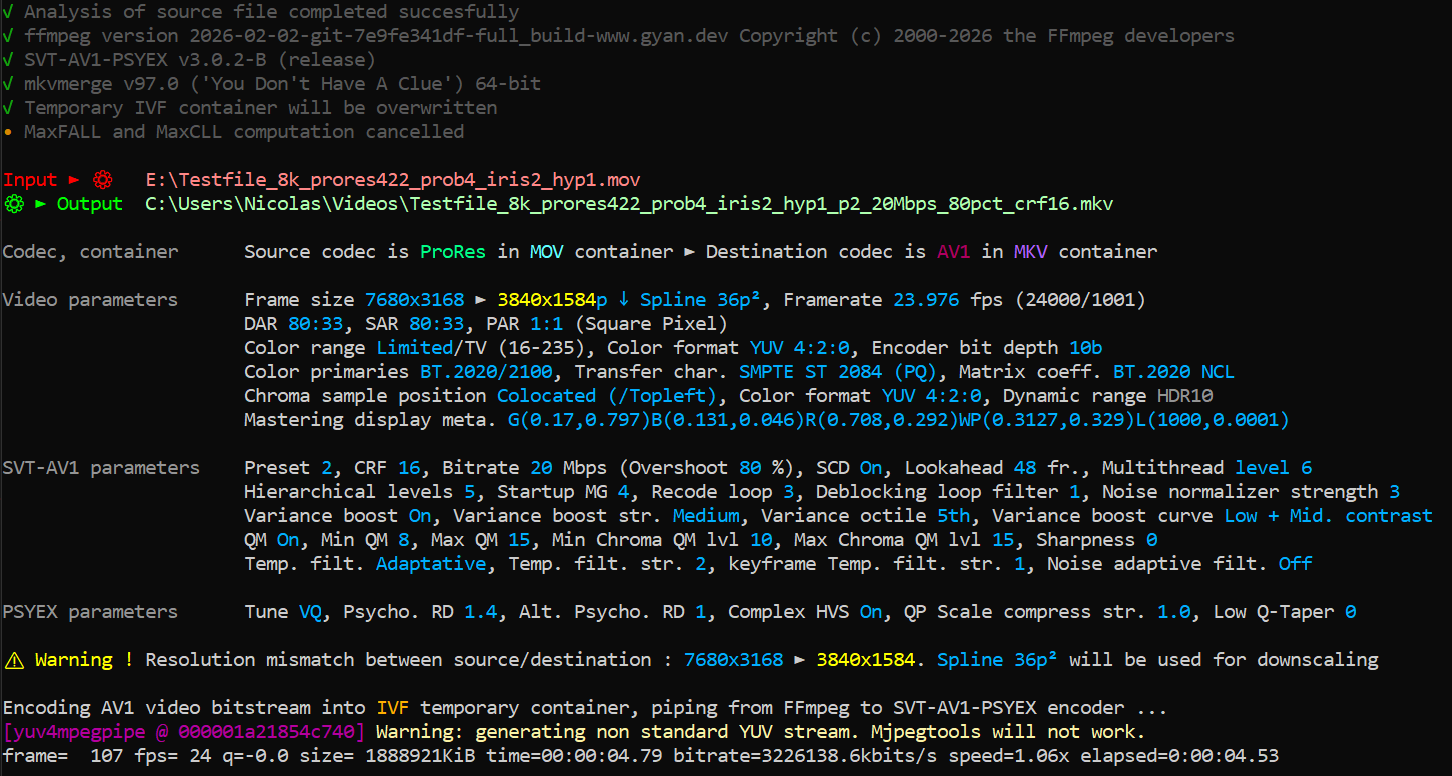Viewport: 1452px width, 776px height.
Task: Click the Temp. filt. 'Adaptative' value
Action: tap(431, 564)
